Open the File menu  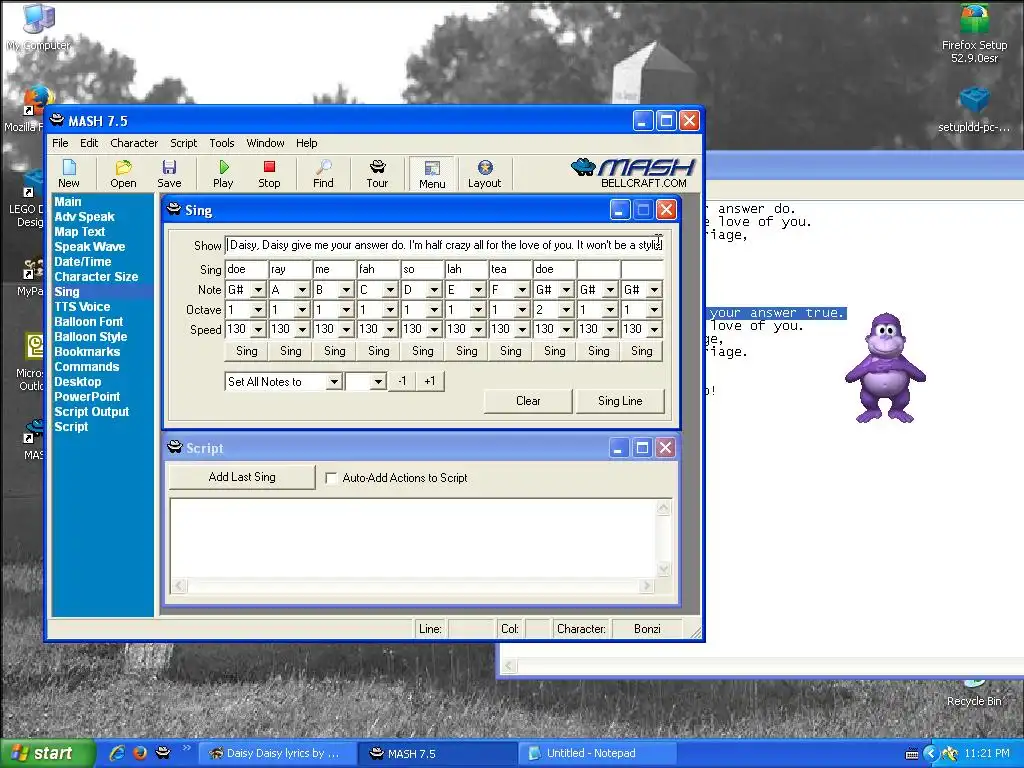60,143
